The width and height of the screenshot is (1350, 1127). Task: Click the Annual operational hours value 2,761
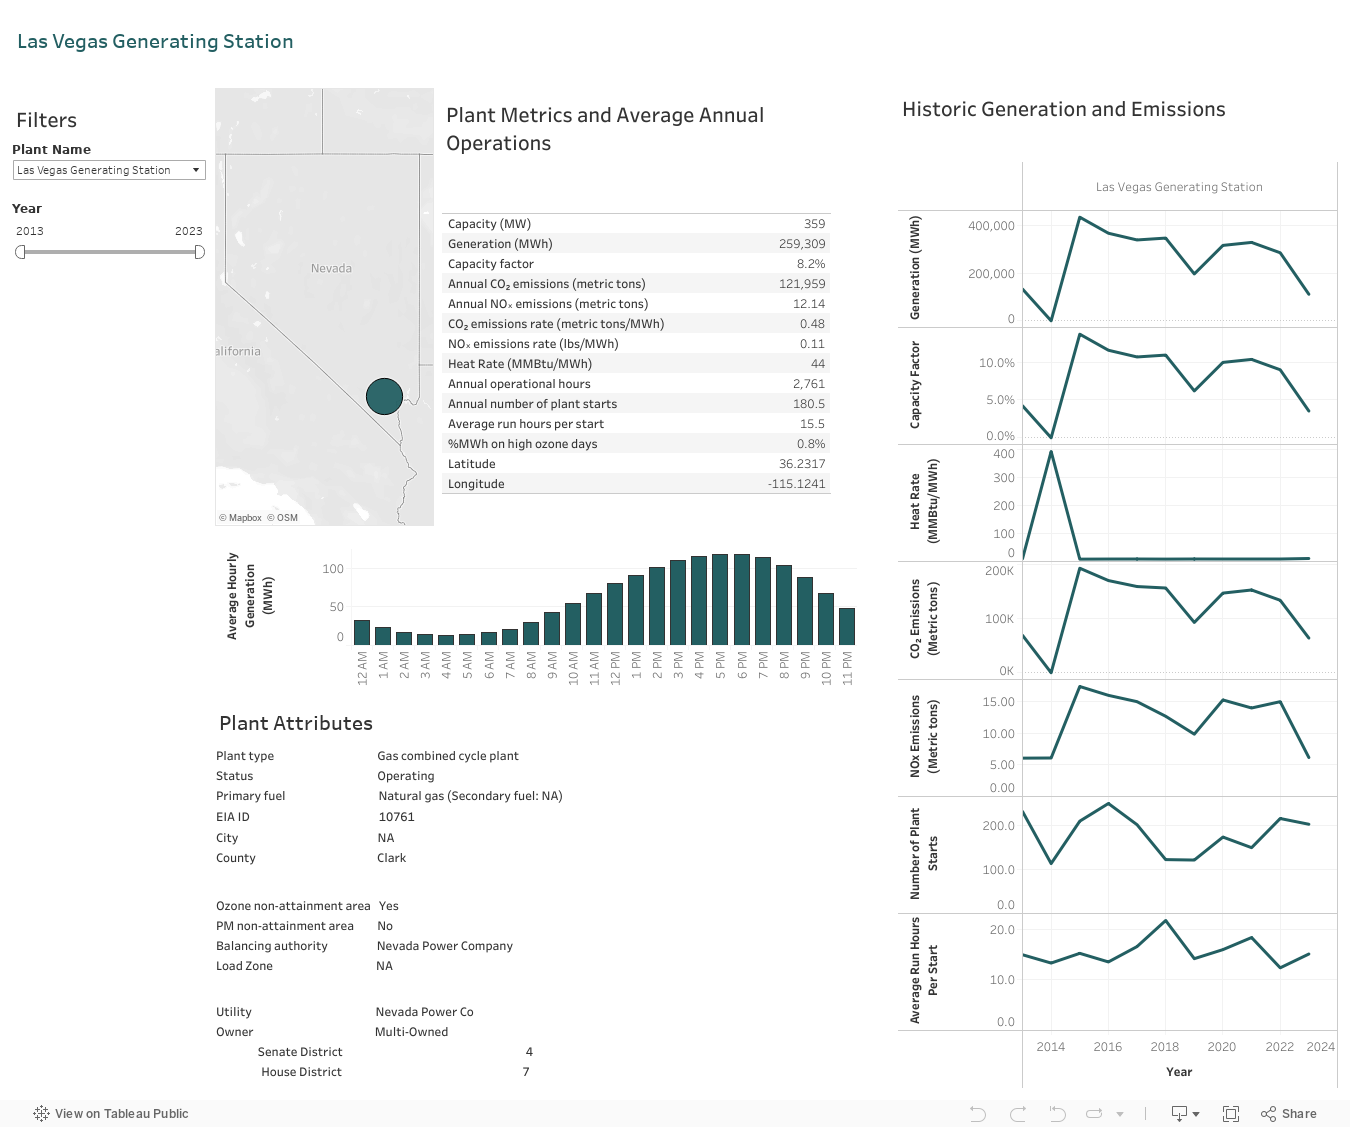point(809,384)
